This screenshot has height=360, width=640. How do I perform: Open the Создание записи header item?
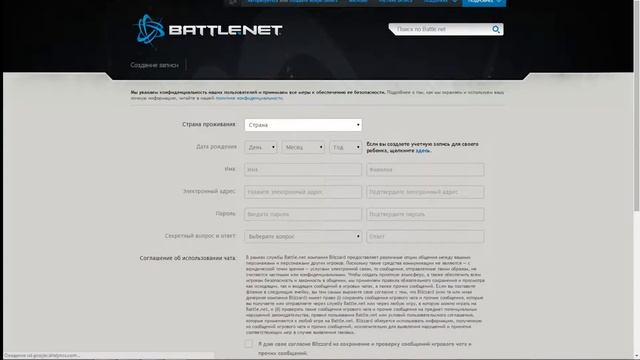coord(154,65)
